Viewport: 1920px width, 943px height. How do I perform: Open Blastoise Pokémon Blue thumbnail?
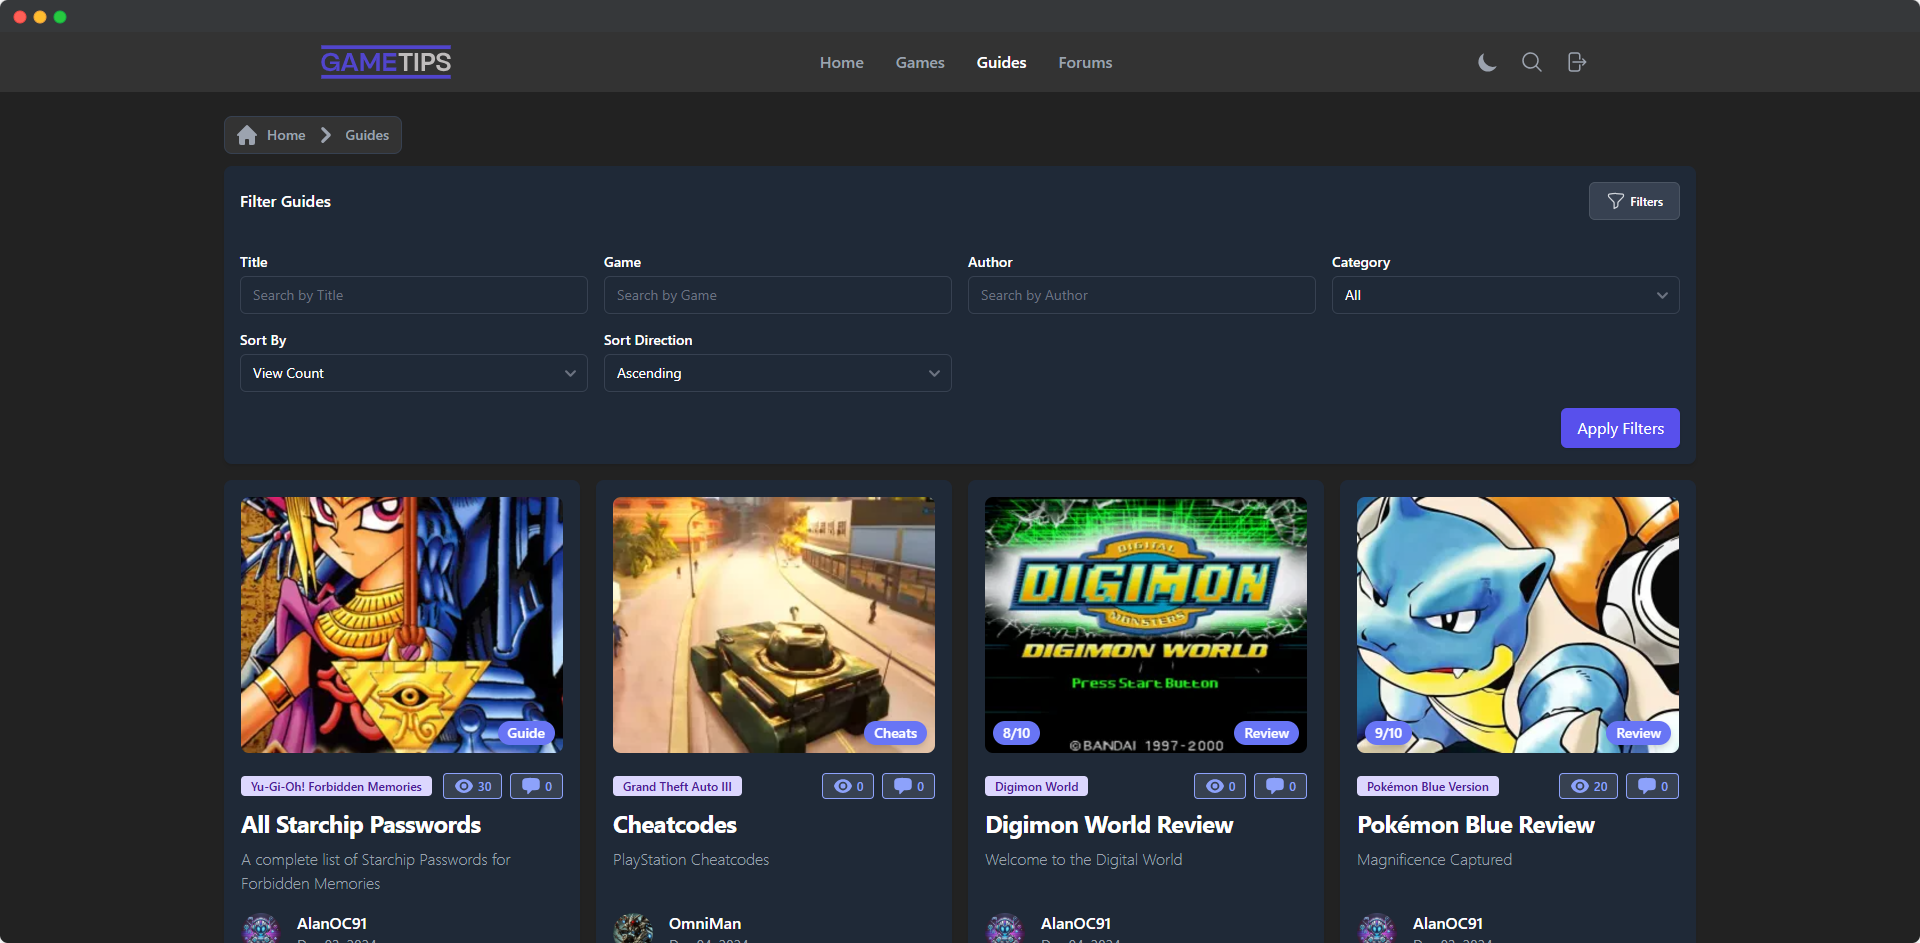point(1518,625)
